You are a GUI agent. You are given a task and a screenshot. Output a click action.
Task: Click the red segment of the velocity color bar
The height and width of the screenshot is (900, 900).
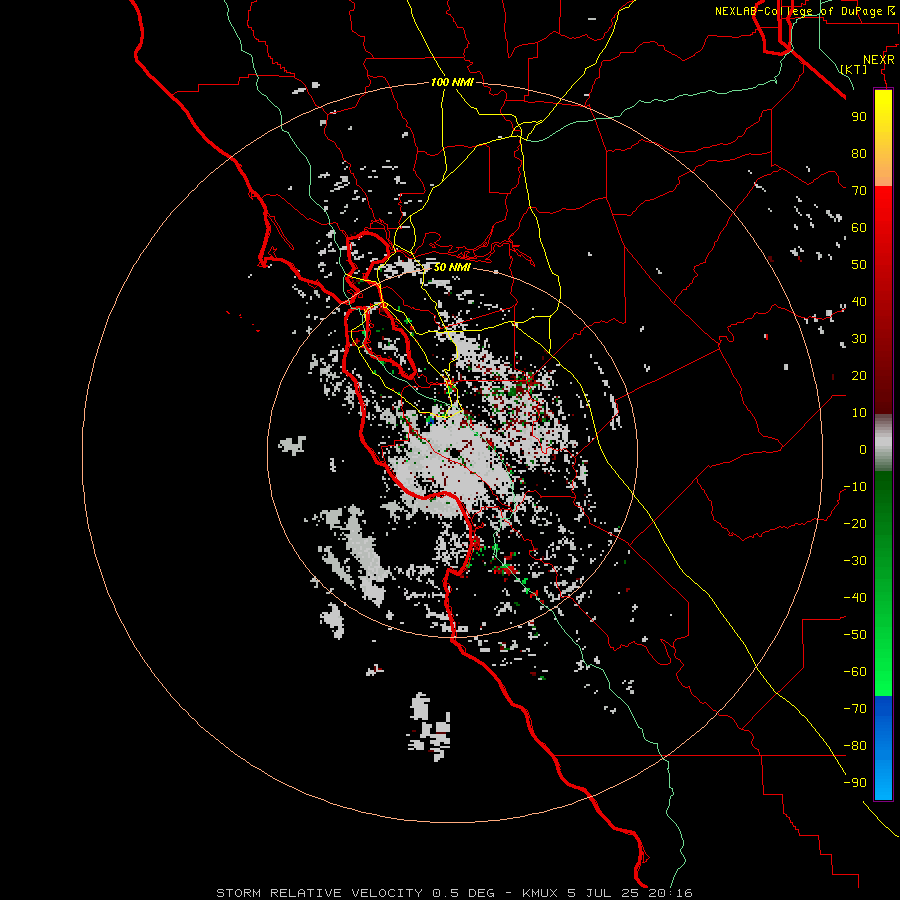point(883,298)
